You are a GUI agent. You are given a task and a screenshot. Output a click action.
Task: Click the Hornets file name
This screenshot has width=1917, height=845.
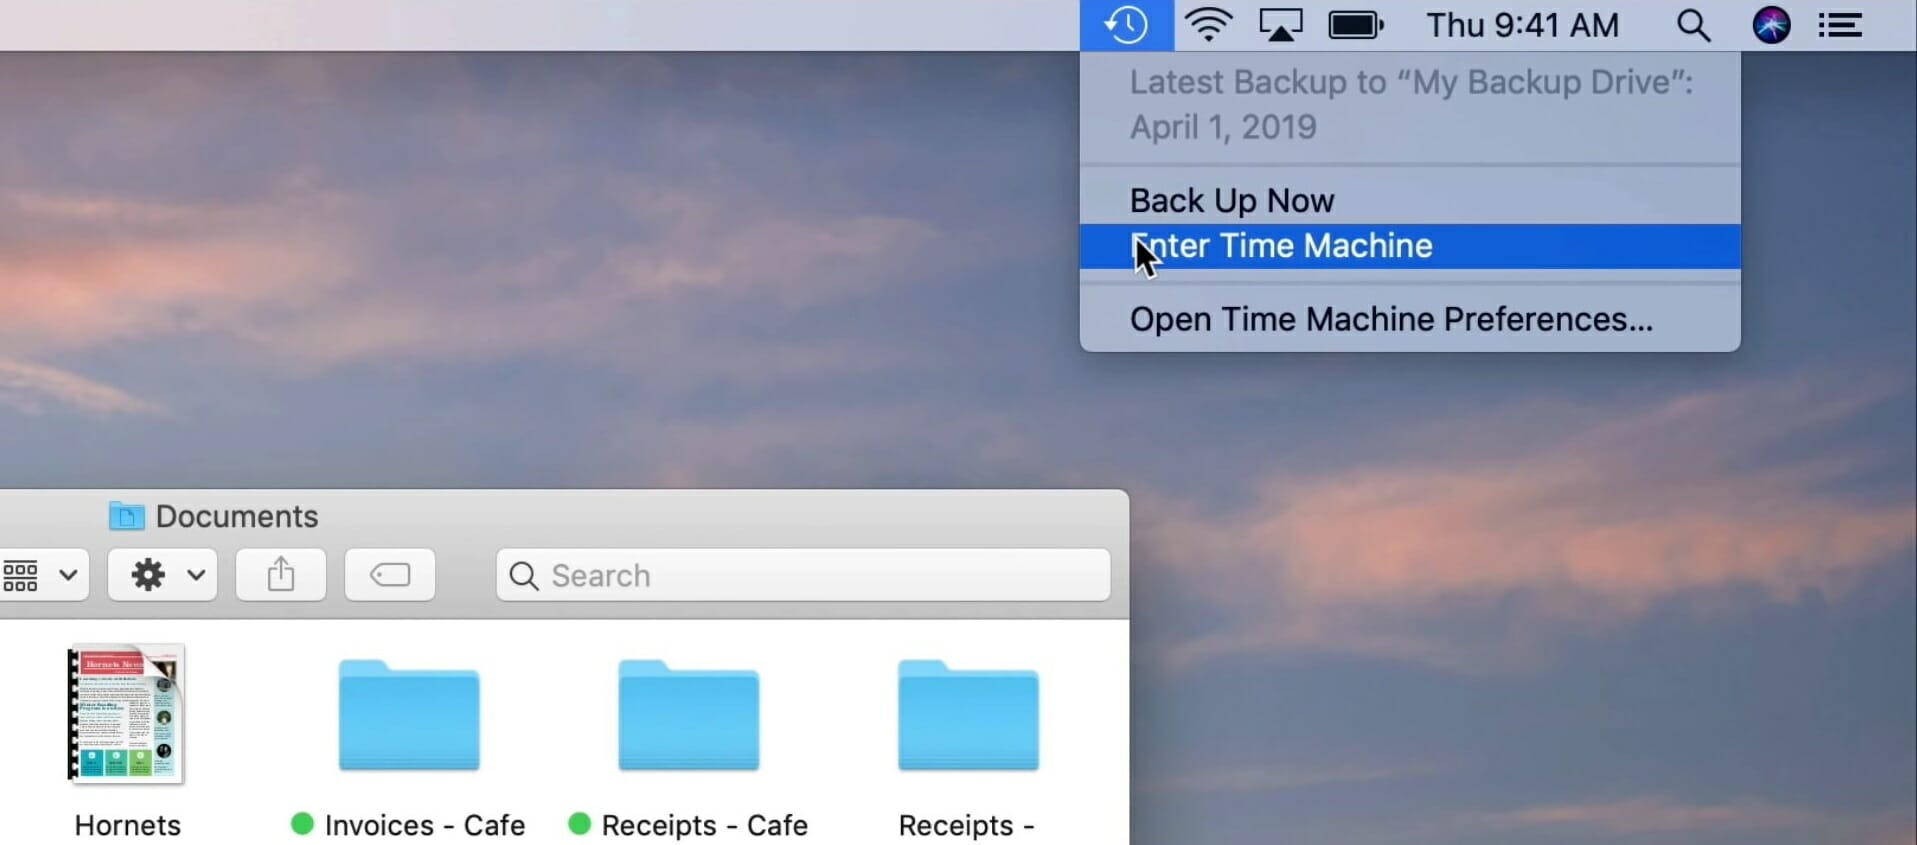[128, 826]
